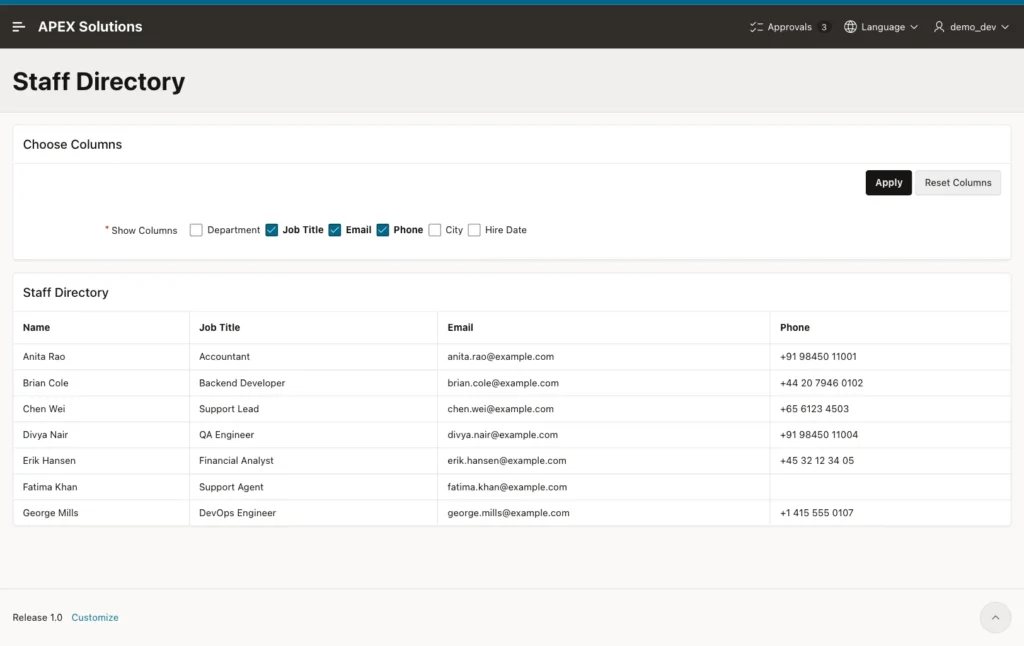The height and width of the screenshot is (646, 1024).
Task: Uncheck the Email column checkbox
Action: pyautogui.click(x=334, y=230)
